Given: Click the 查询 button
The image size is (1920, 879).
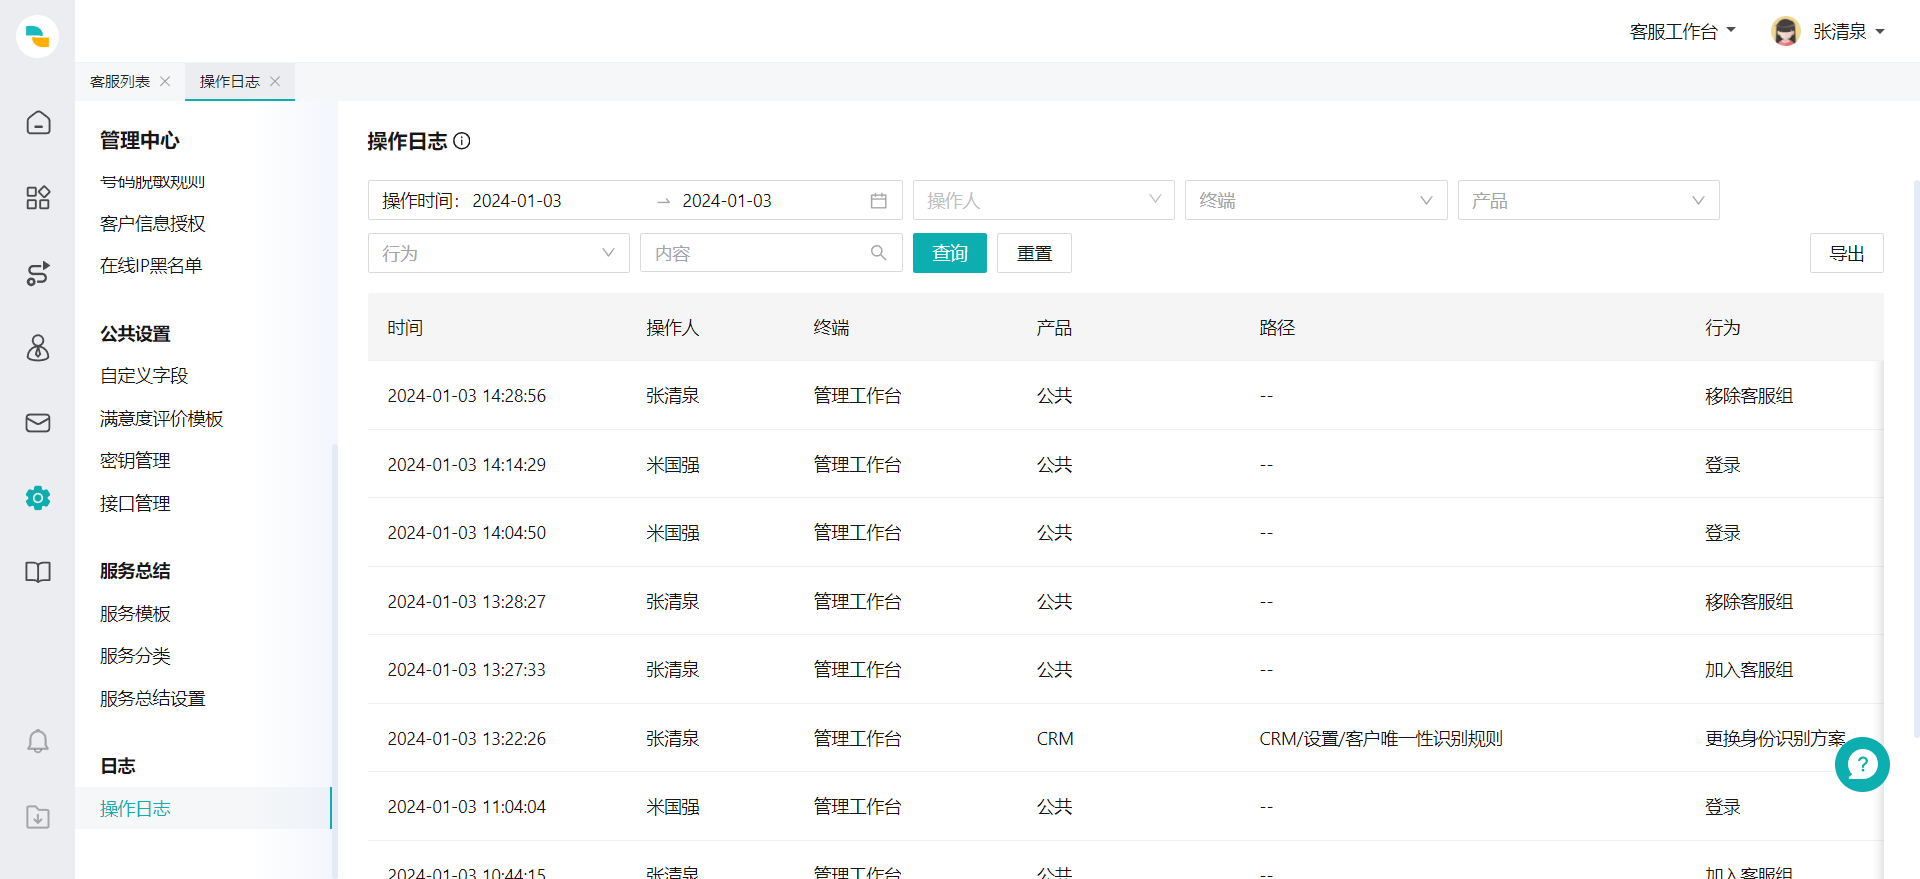Looking at the screenshot, I should click(x=950, y=253).
